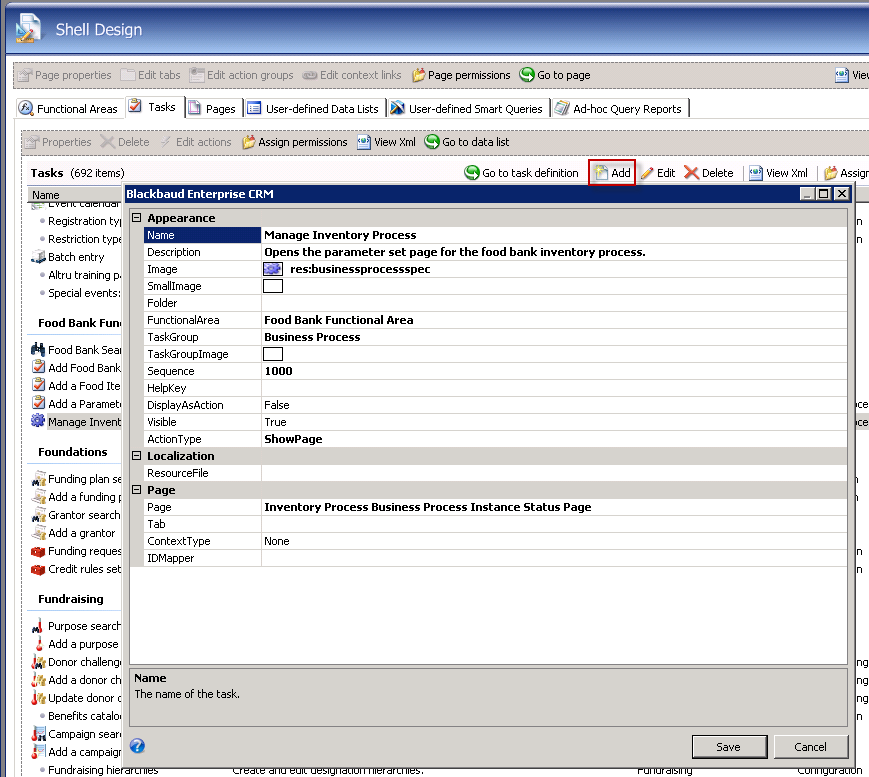
Task: Select the Add Food Bank task icon
Action: 38,367
